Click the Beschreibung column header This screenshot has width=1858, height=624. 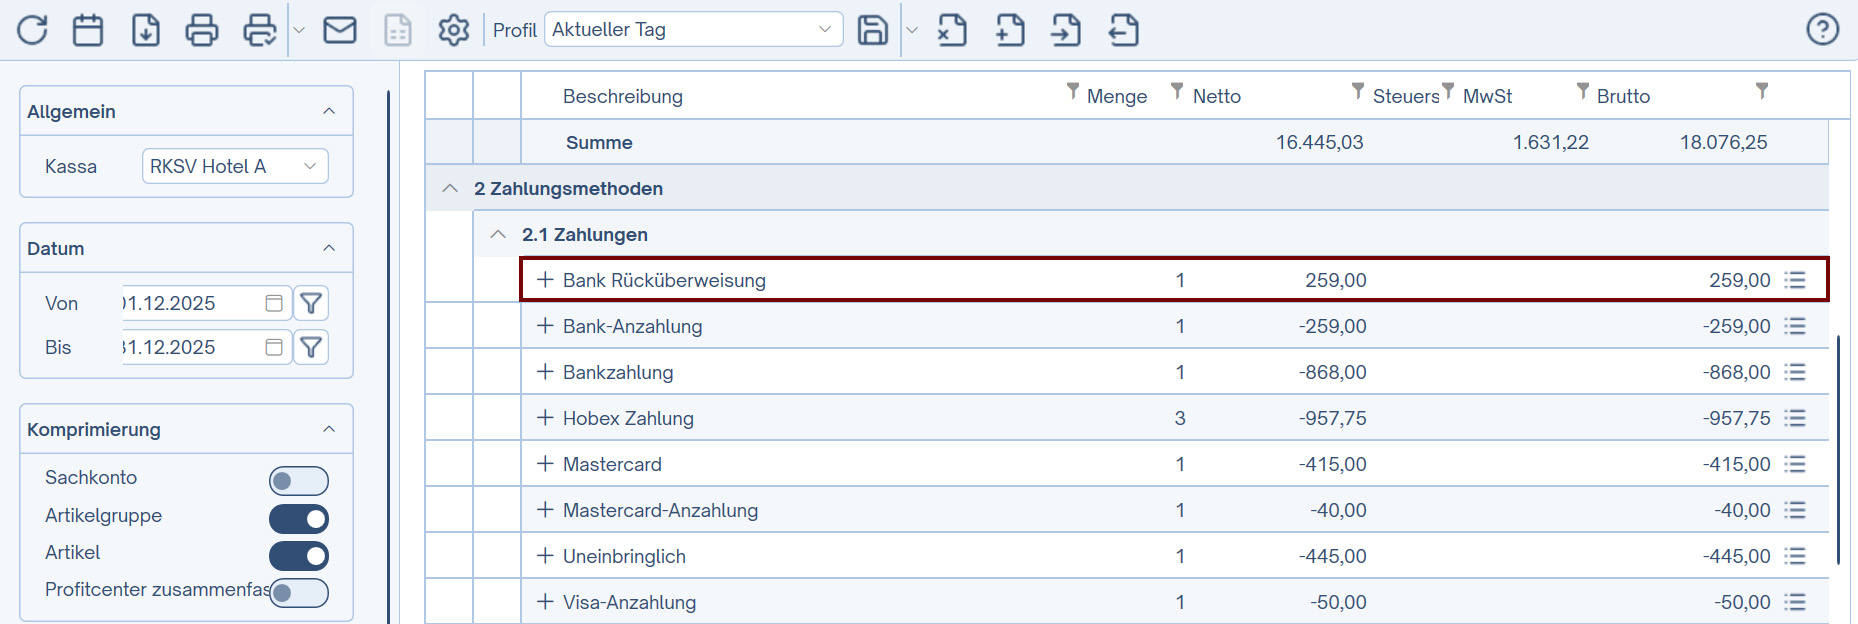click(x=623, y=96)
